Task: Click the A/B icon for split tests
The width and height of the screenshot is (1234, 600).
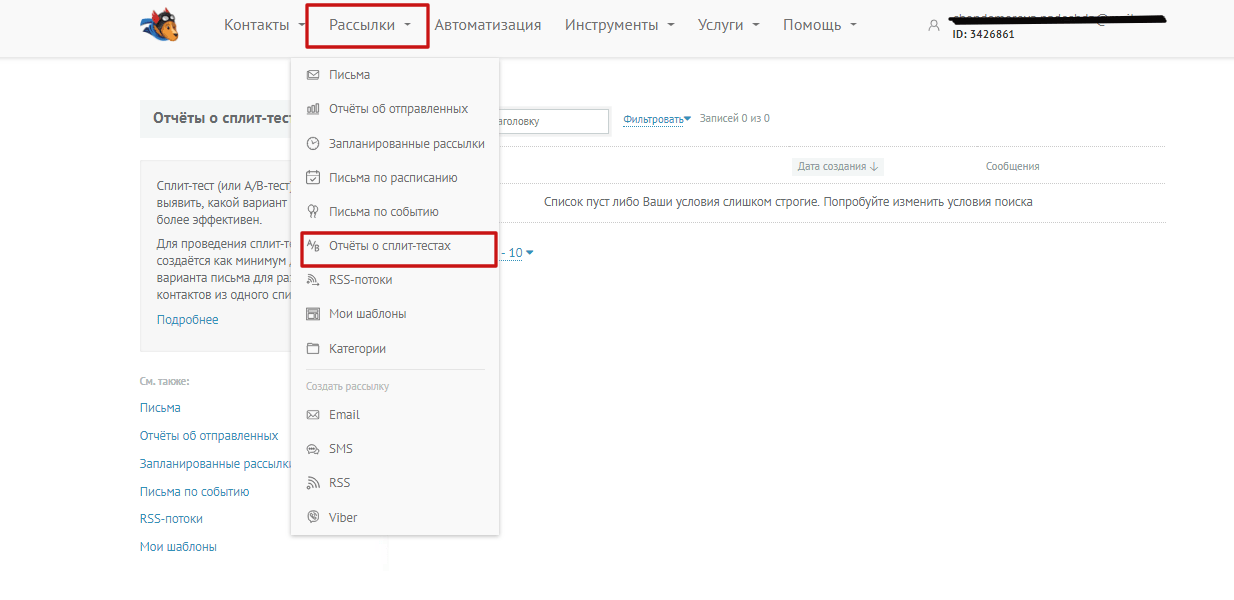Action: (x=313, y=246)
